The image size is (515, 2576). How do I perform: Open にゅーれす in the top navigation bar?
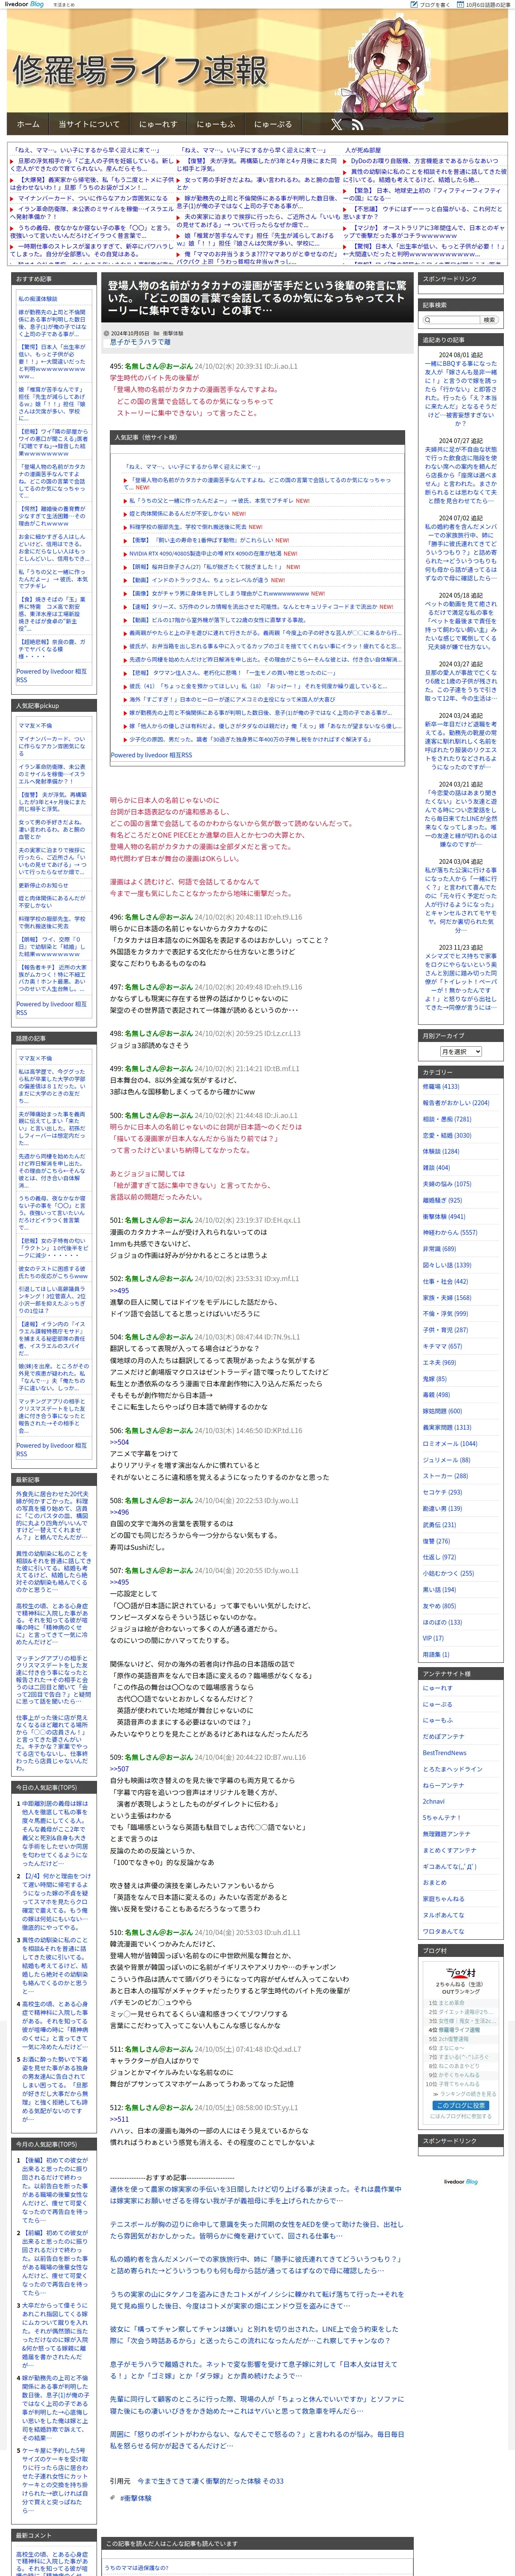point(158,124)
